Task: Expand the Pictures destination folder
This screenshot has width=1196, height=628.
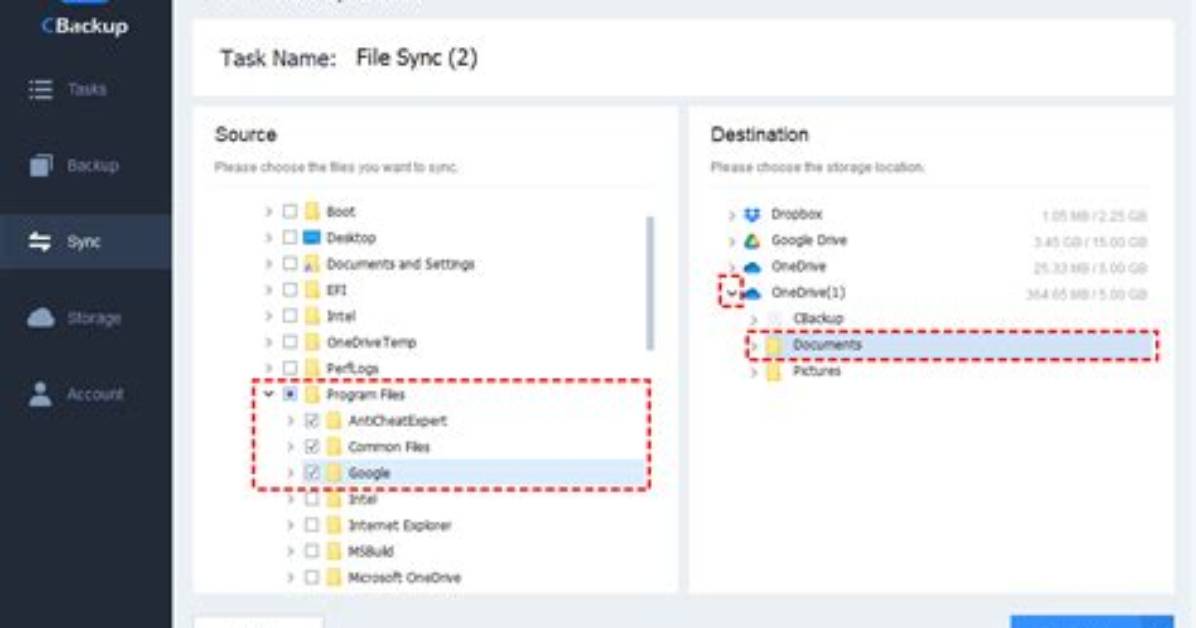Action: click(754, 372)
